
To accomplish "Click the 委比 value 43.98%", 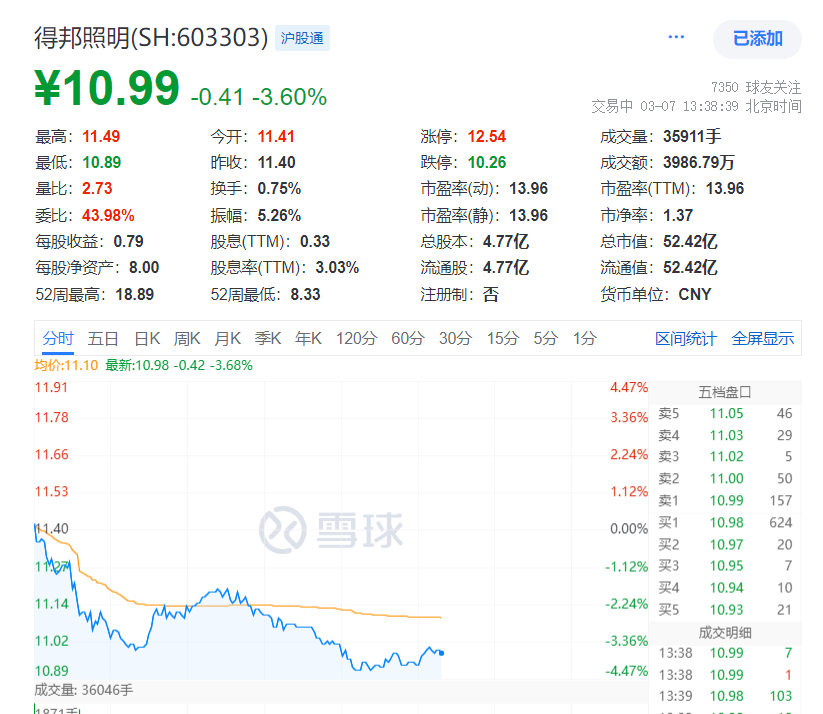I will click(x=108, y=215).
